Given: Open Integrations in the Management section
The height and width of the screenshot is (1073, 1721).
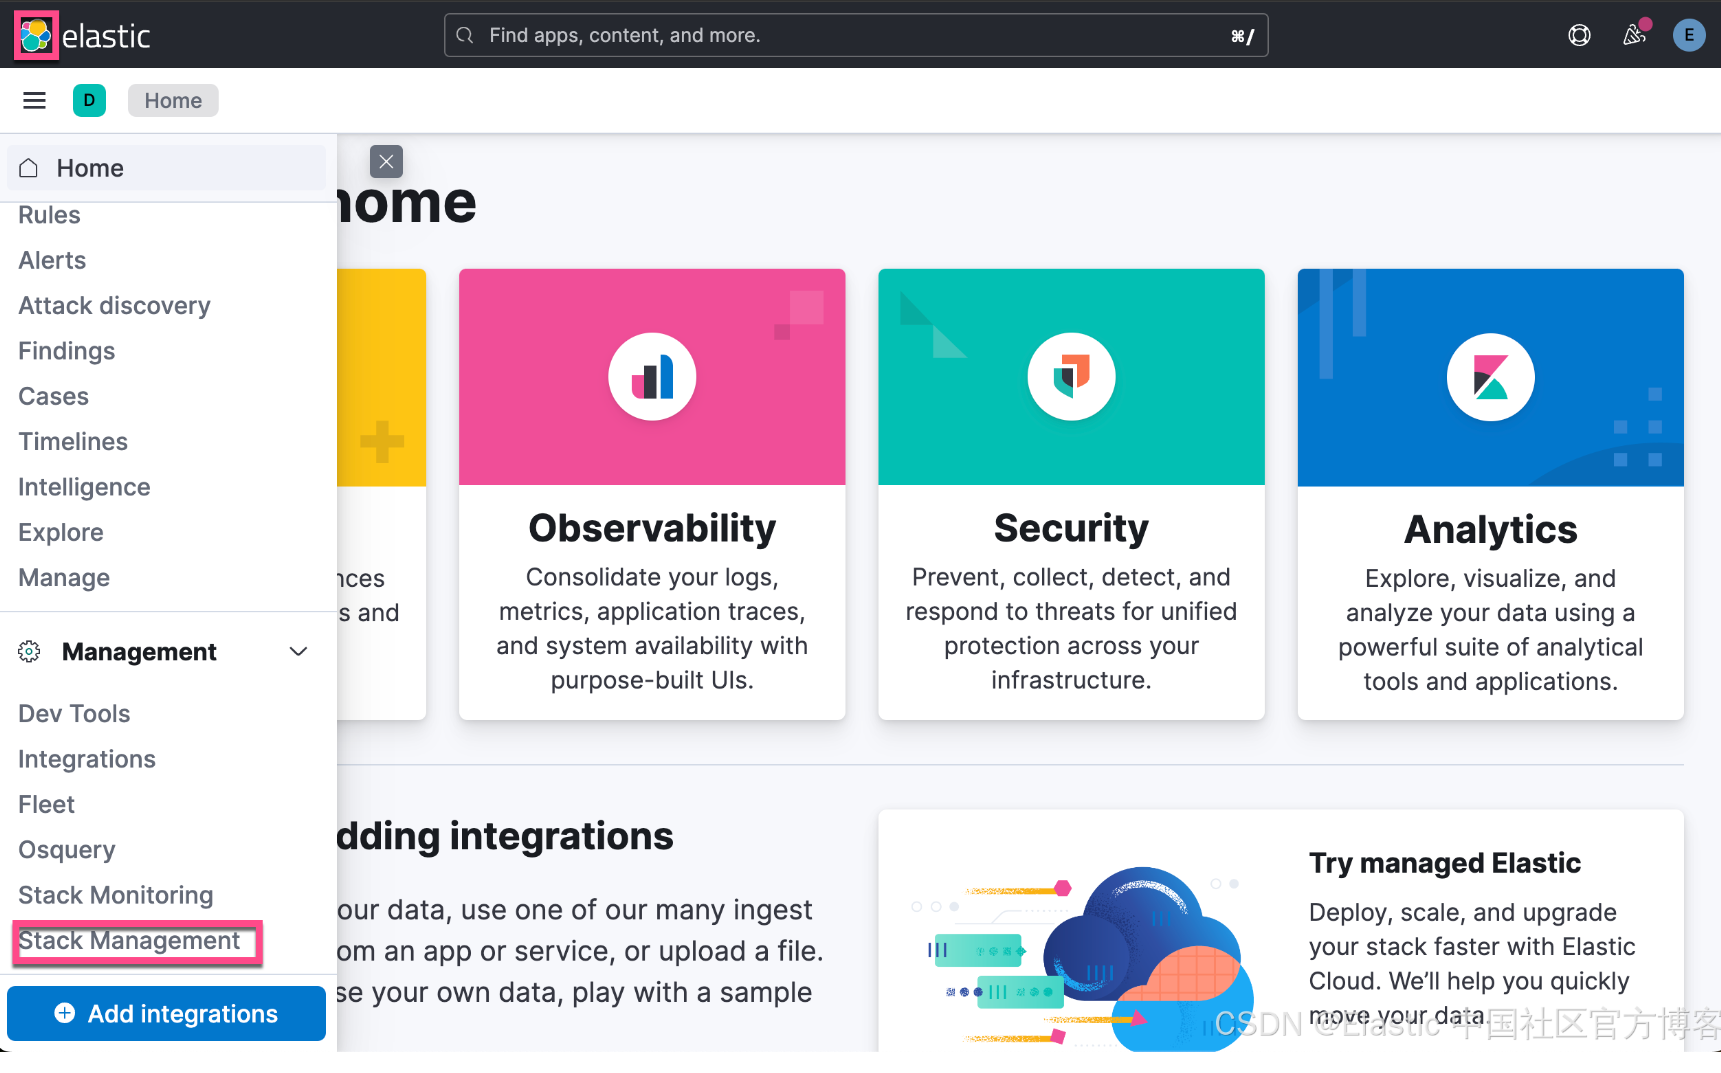Looking at the screenshot, I should (x=87, y=759).
